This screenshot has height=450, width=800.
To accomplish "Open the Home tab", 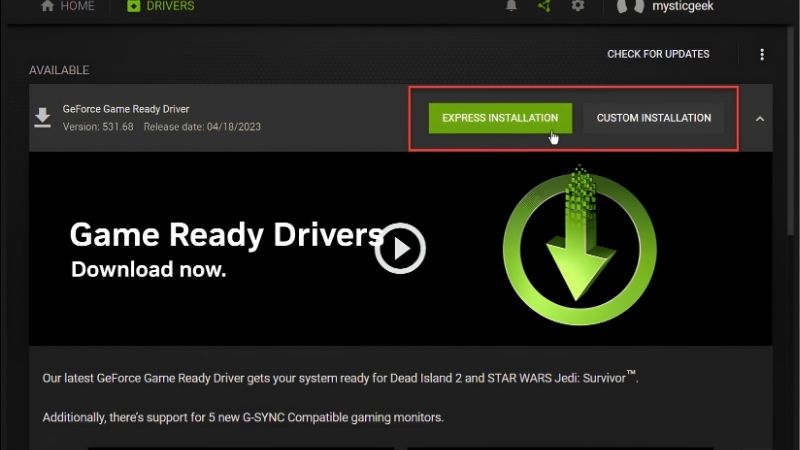I will coord(67,6).
